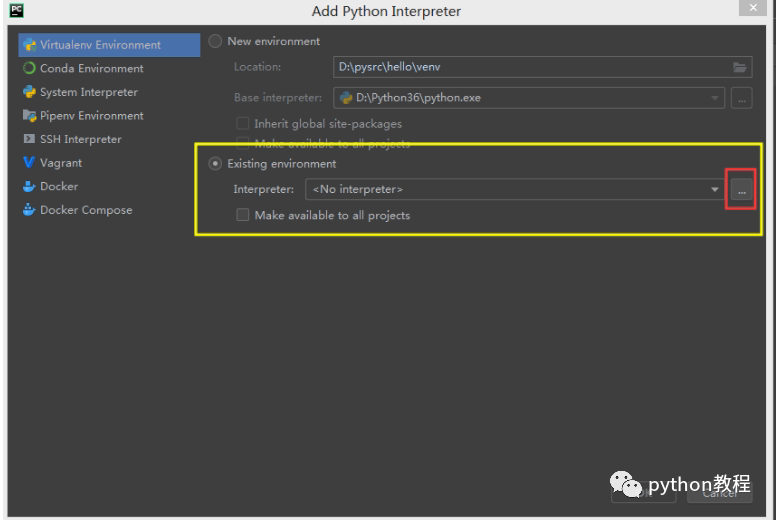Click the PyCharm logo in title bar
This screenshot has width=776, height=520.
click(x=16, y=10)
